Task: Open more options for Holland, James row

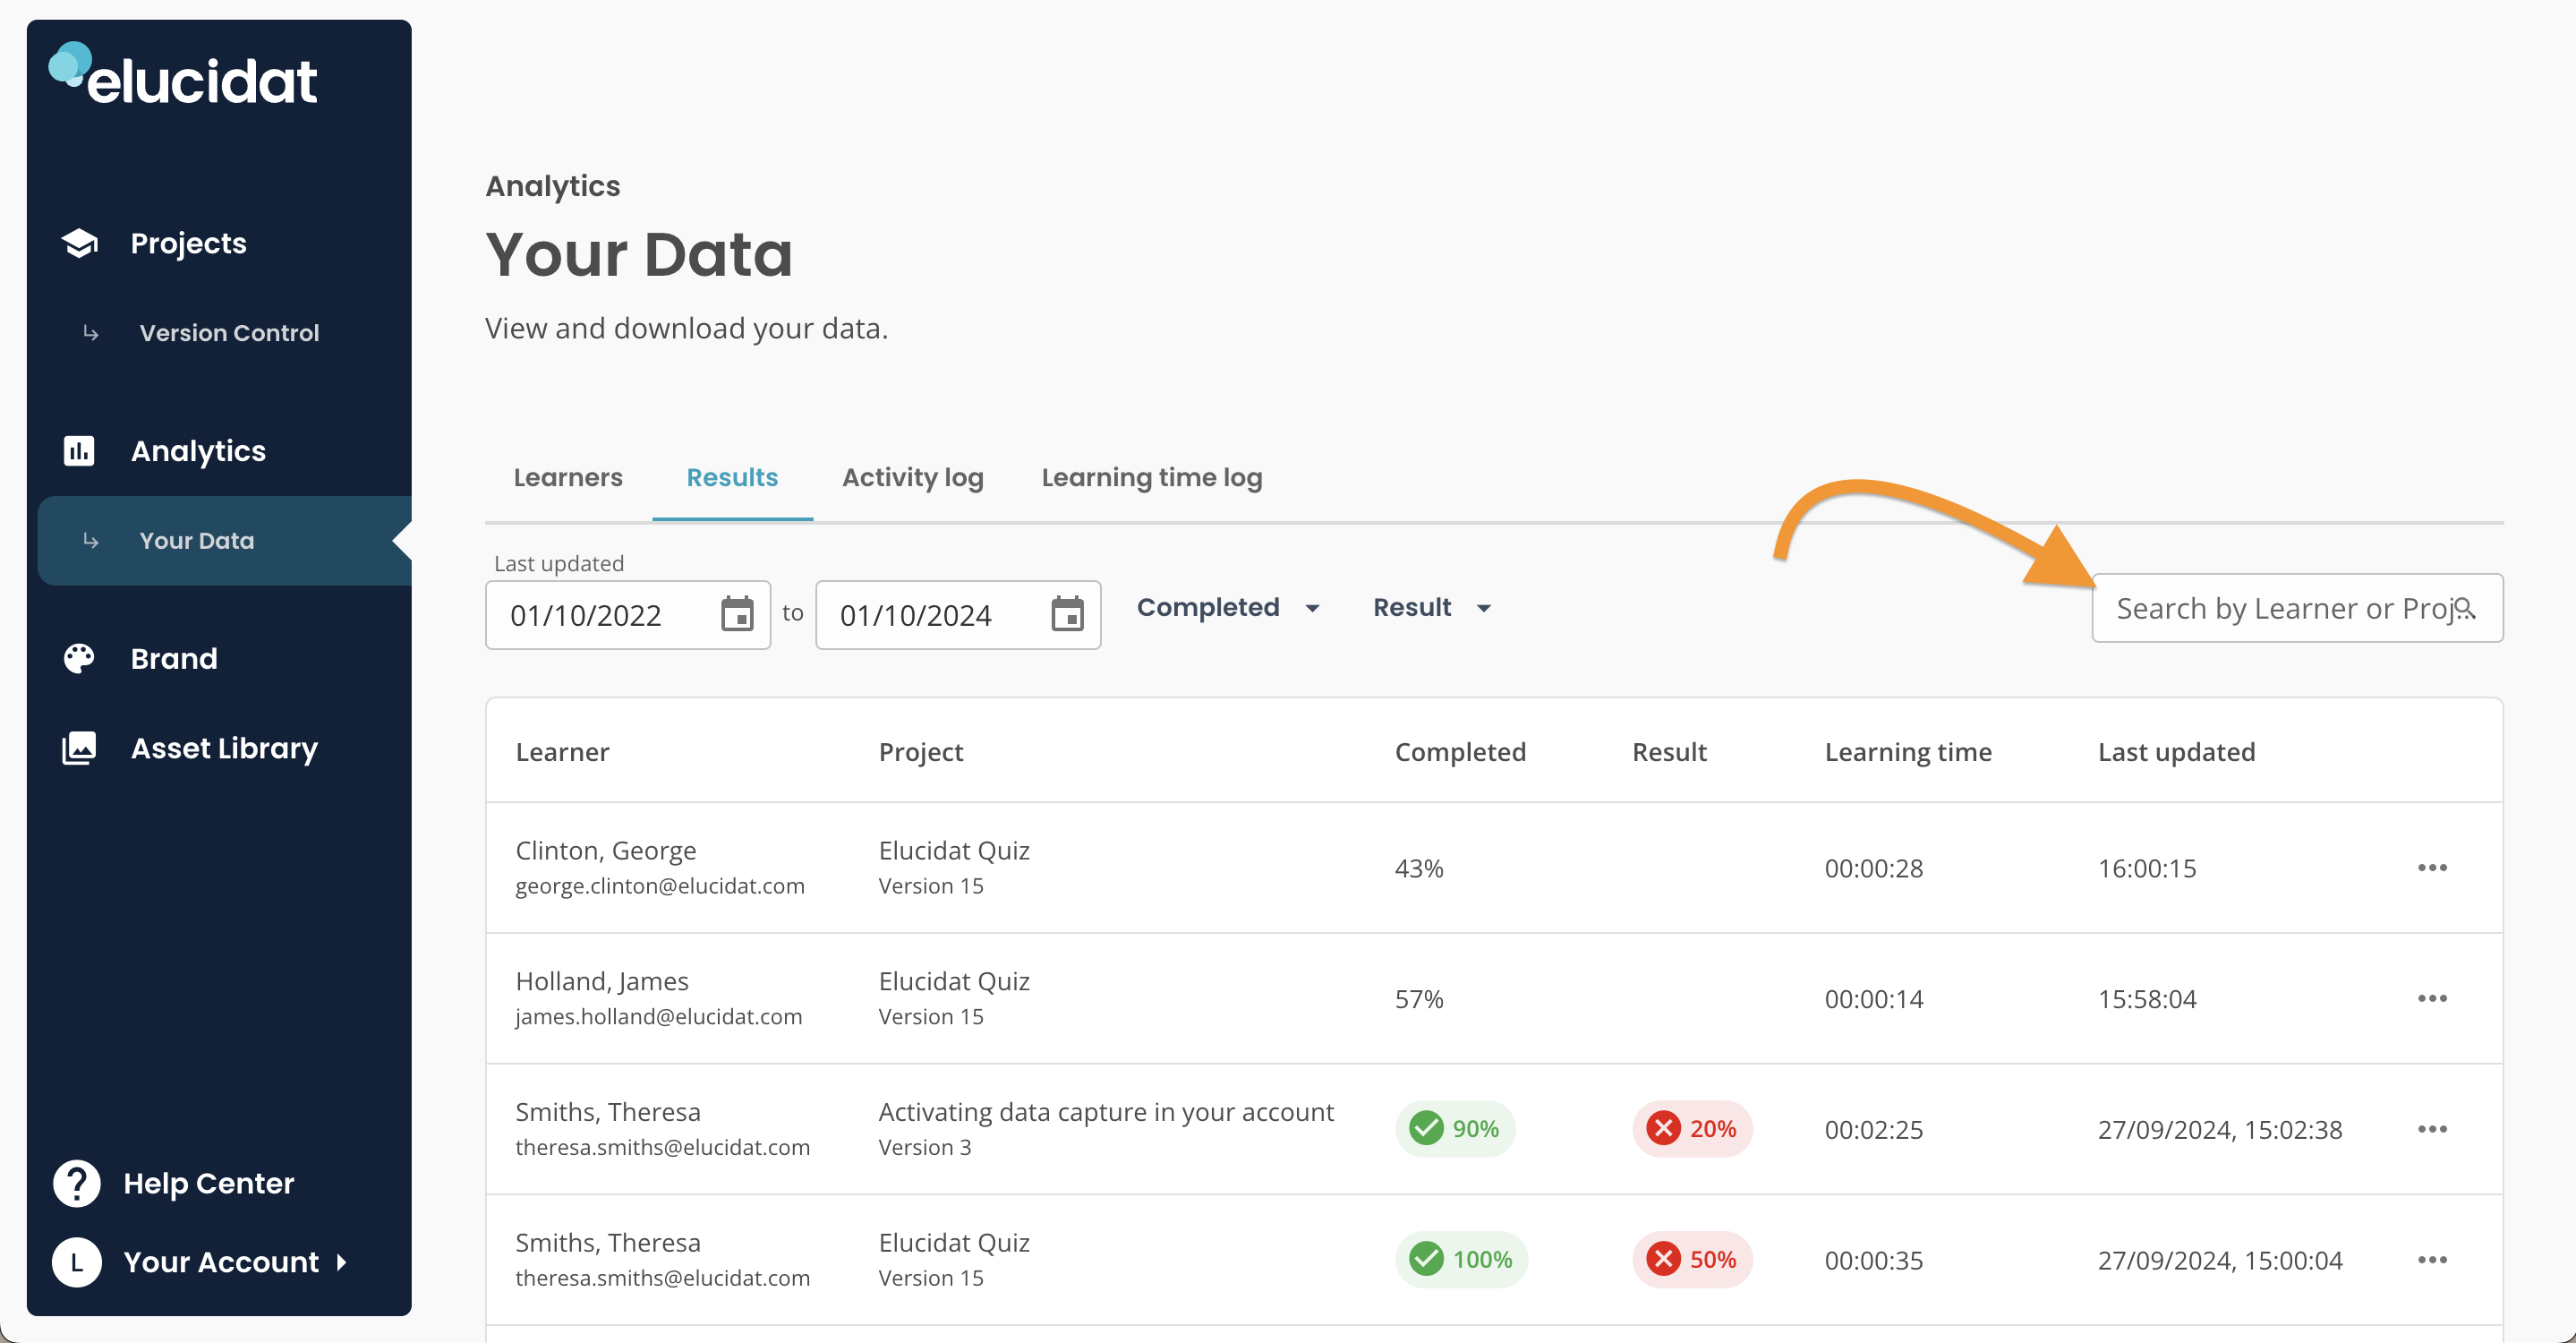Action: pyautogui.click(x=2432, y=998)
